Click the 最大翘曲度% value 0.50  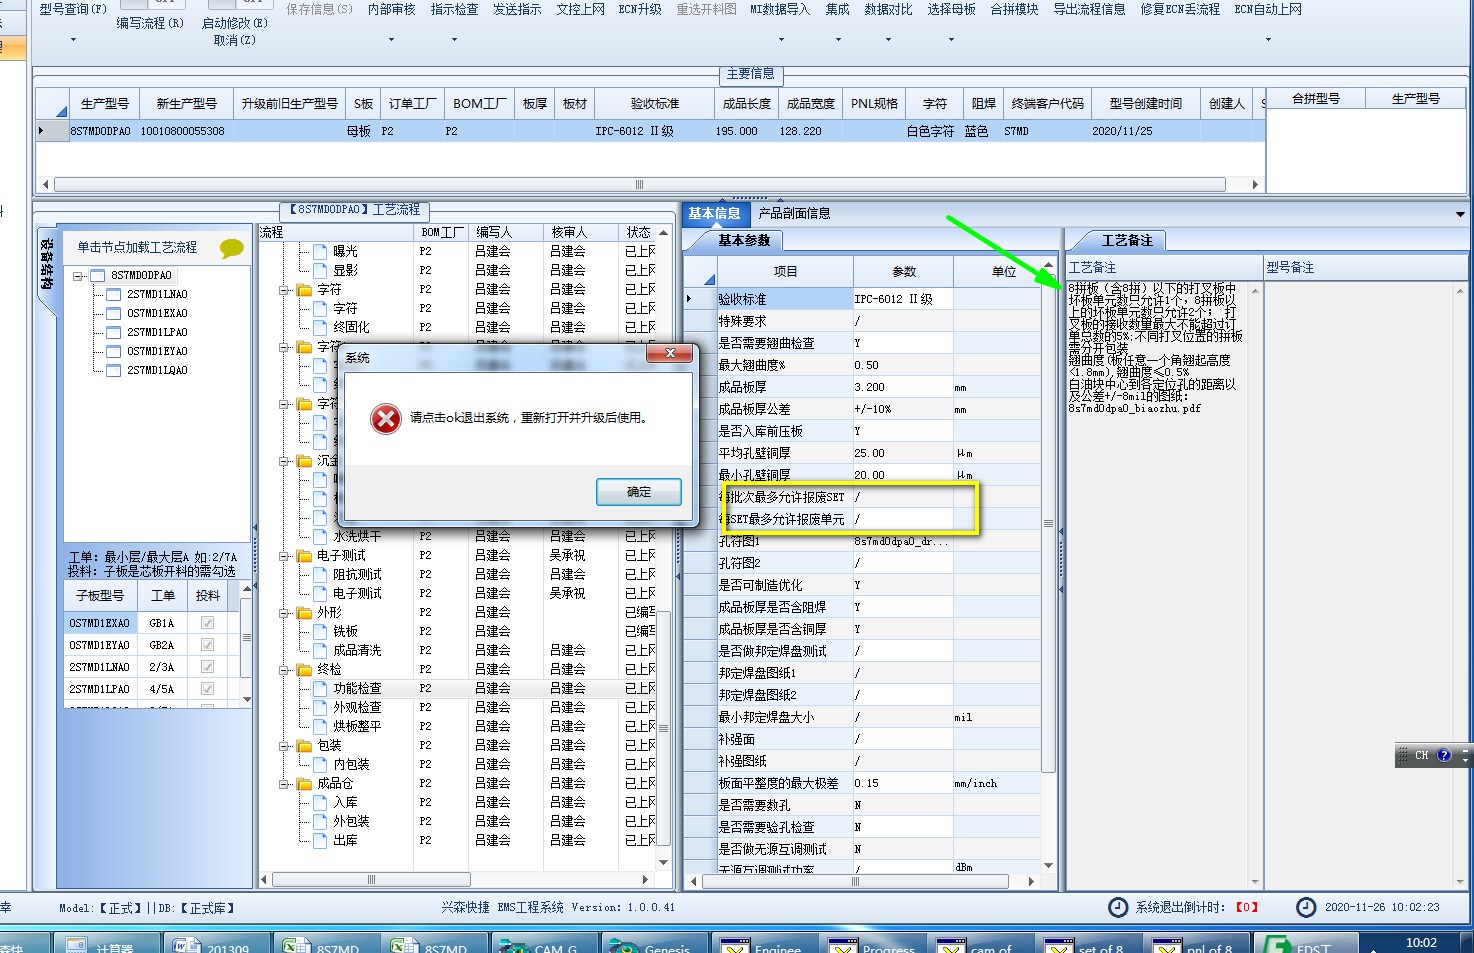pyautogui.click(x=902, y=365)
